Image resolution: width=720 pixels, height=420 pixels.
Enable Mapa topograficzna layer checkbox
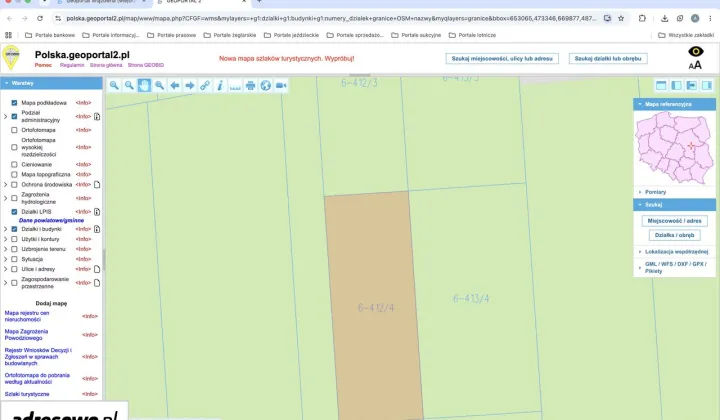pos(14,174)
